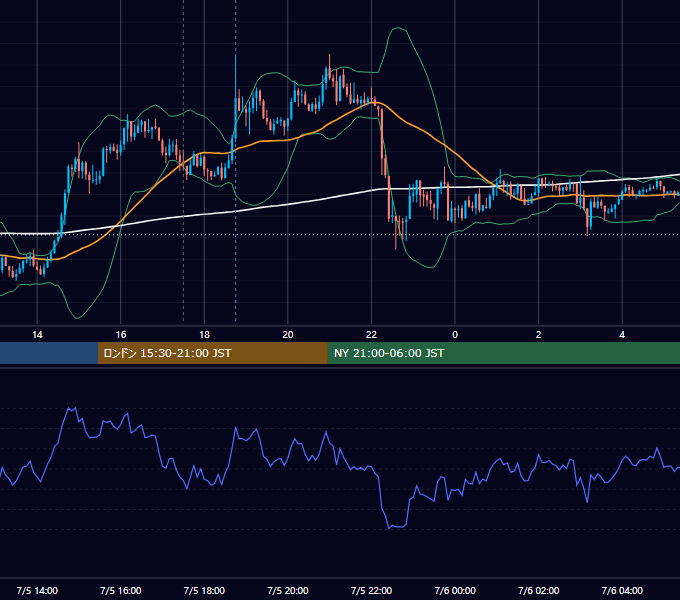Screen dimensions: 680x600
Task: Select the NY 21:00-06:00 JST session bar
Action: (503, 353)
